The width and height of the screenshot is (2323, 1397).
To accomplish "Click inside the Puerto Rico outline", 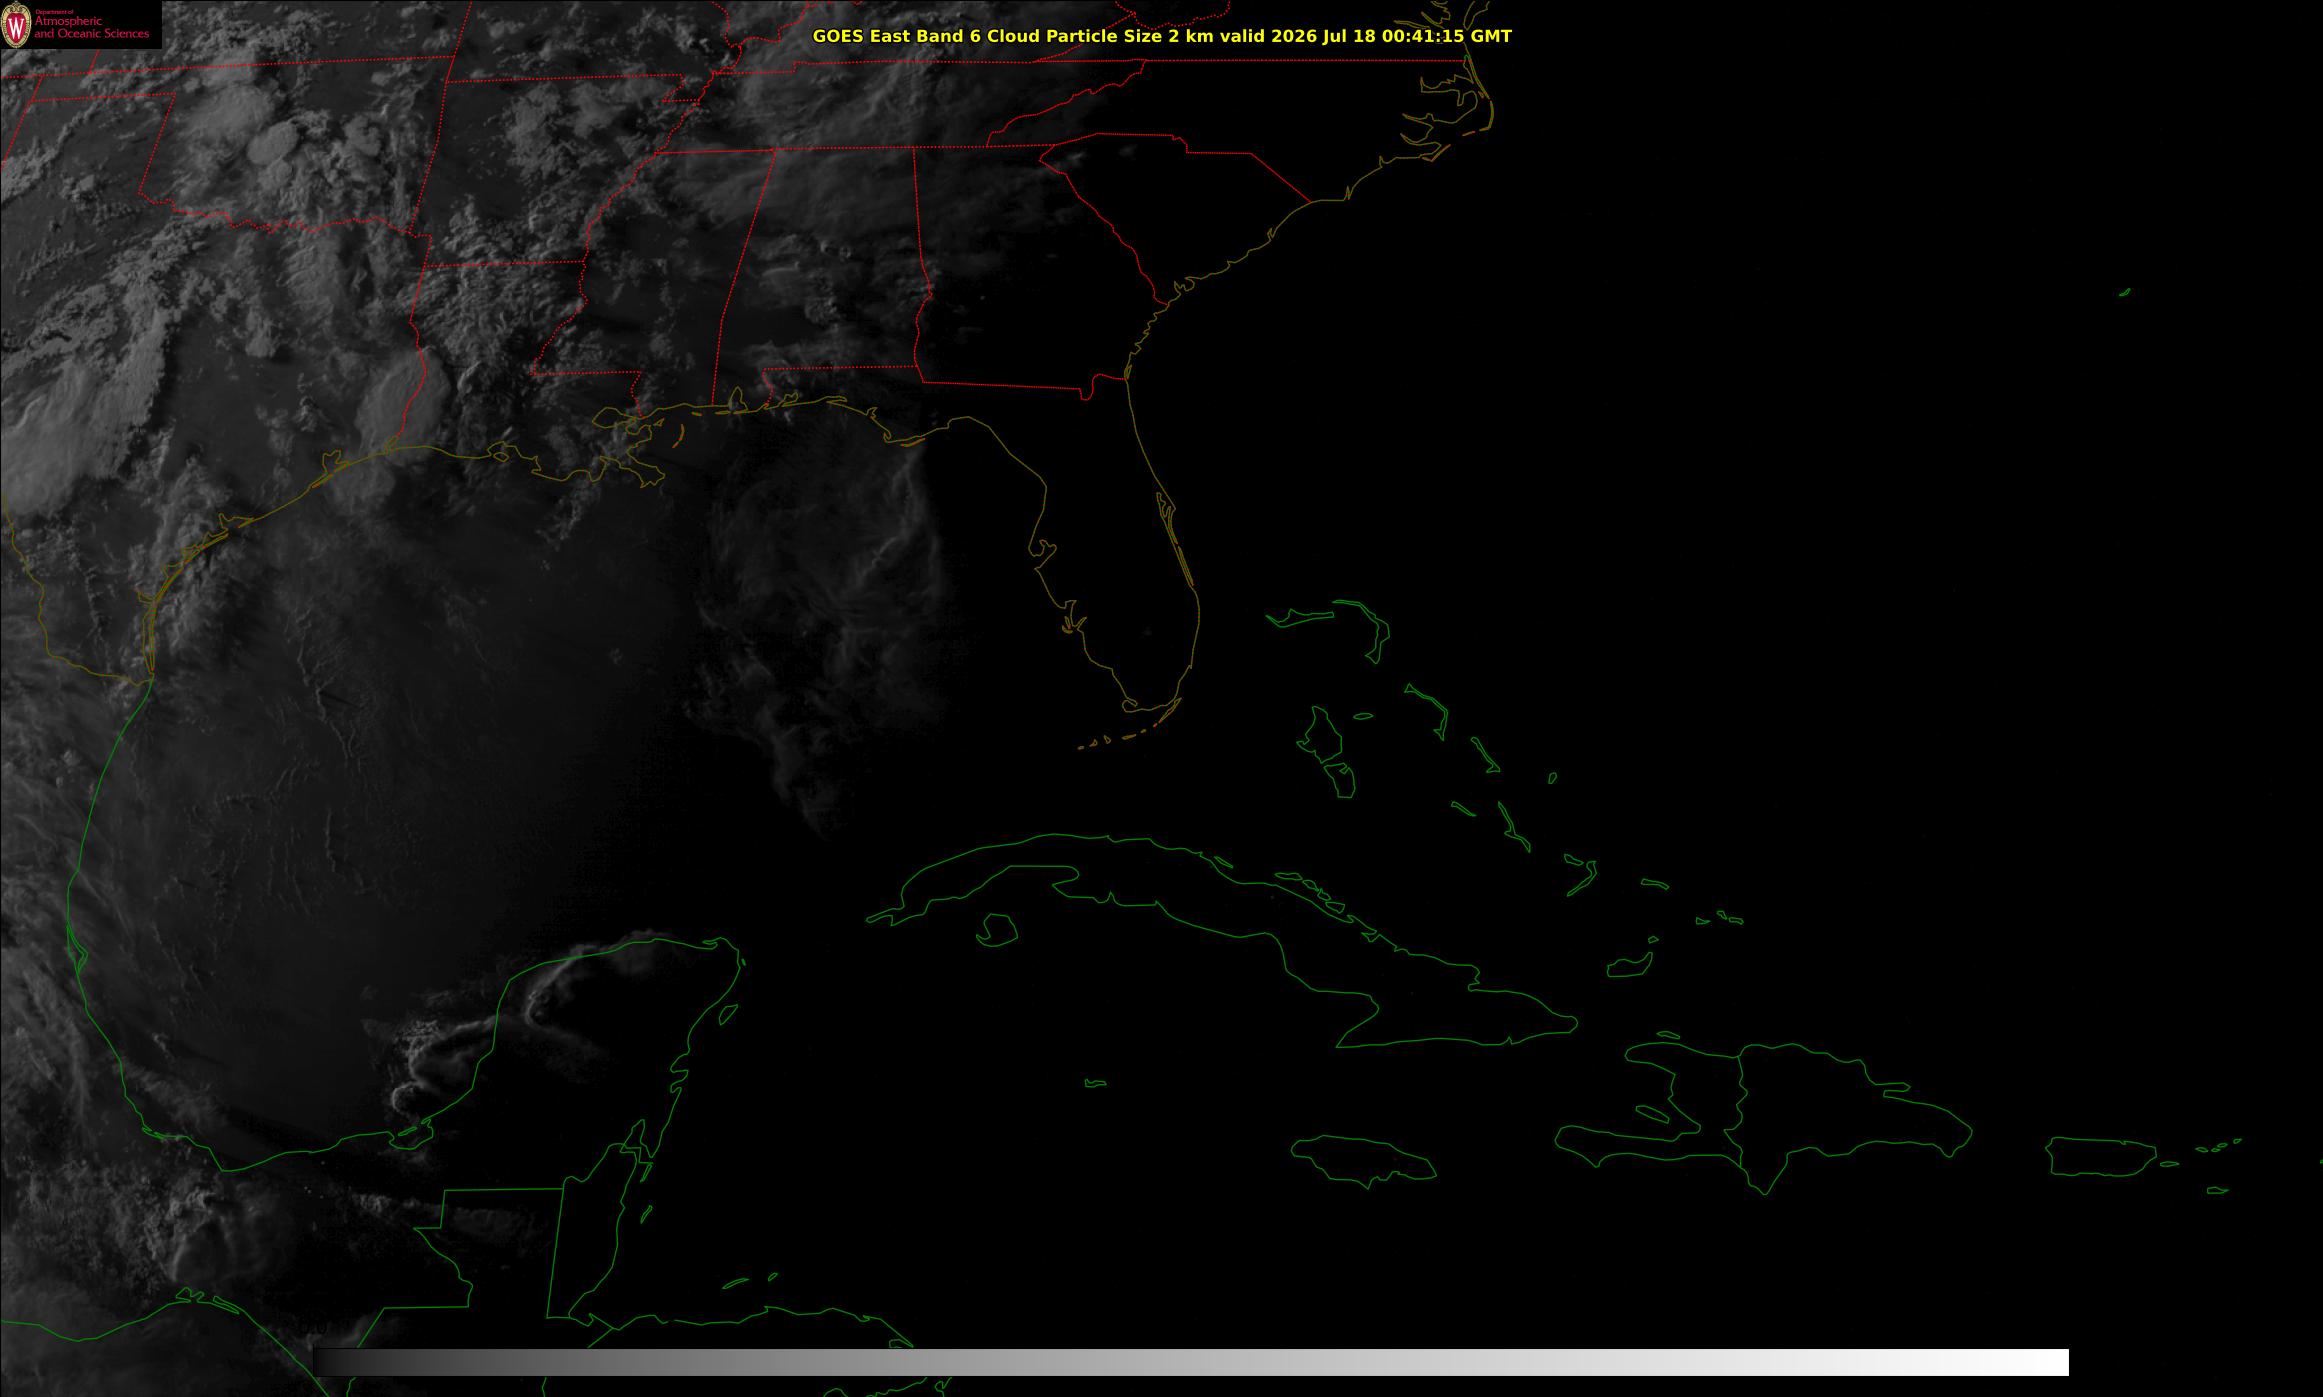I will coord(2100,1157).
